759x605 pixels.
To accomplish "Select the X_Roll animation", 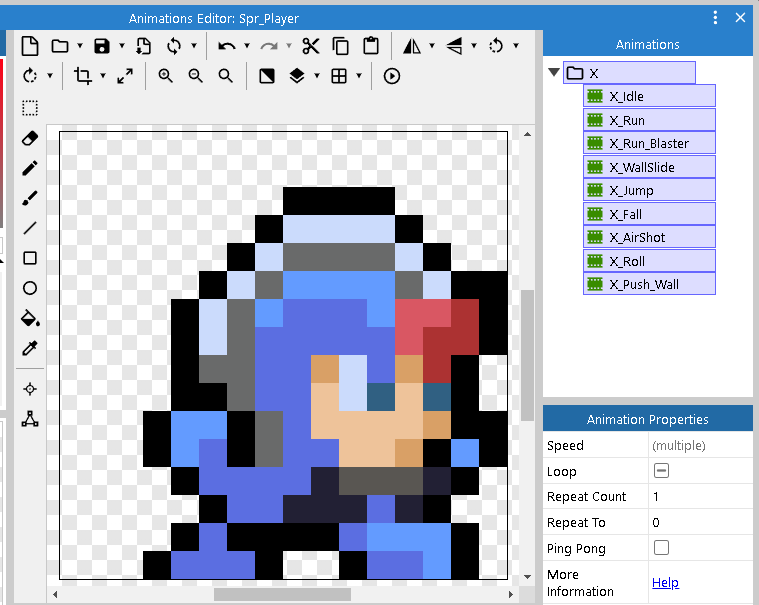I will click(649, 261).
